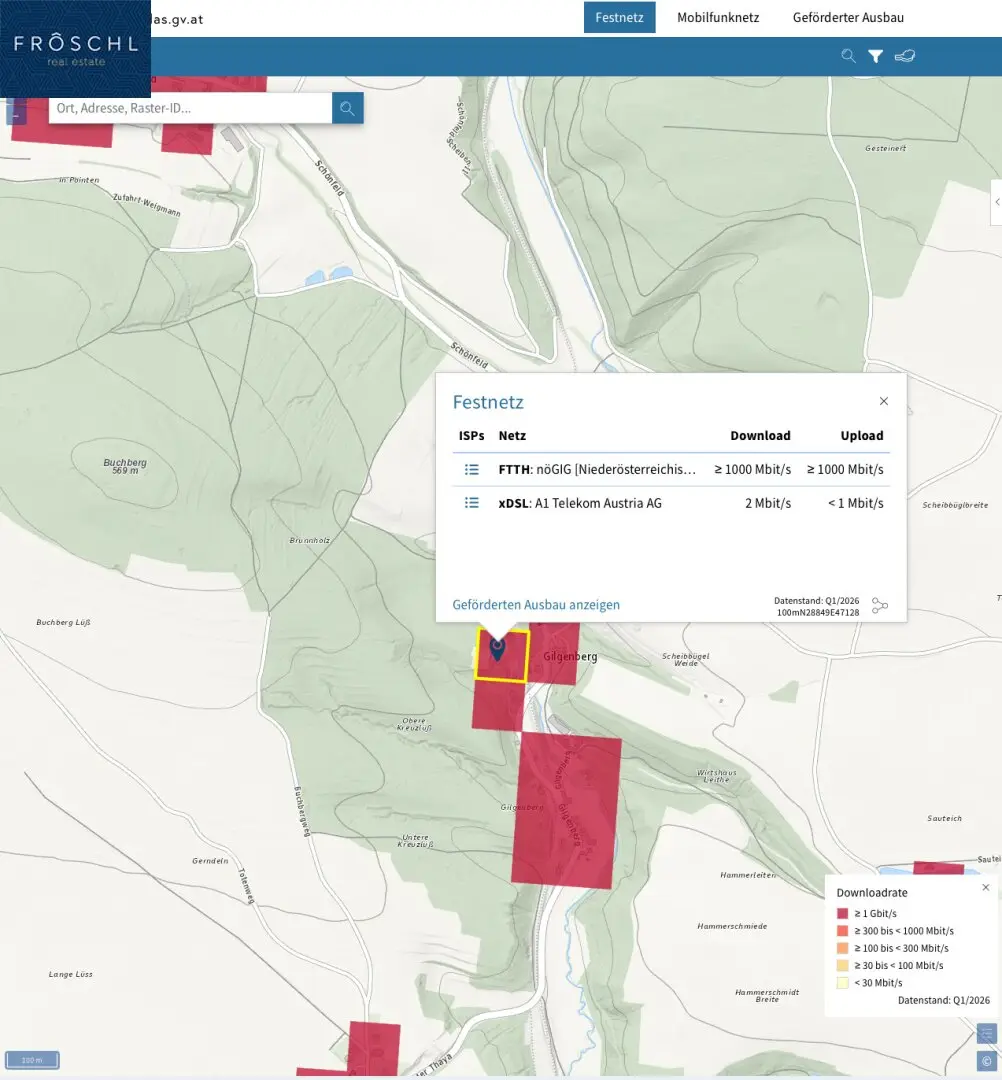The width and height of the screenshot is (1002, 1080).
Task: Switch to the Mobilfunknetz tab
Action: click(718, 17)
